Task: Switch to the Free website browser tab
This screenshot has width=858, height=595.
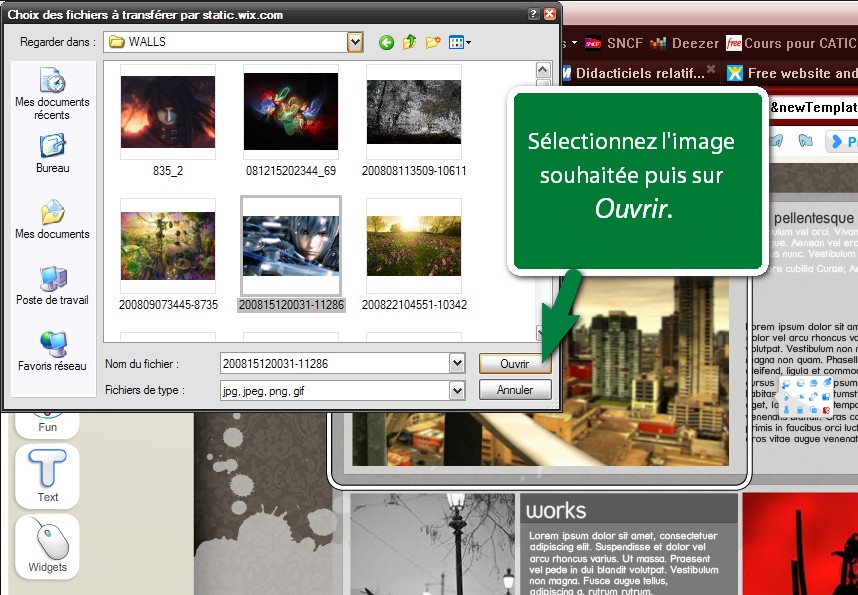Action: [x=791, y=73]
